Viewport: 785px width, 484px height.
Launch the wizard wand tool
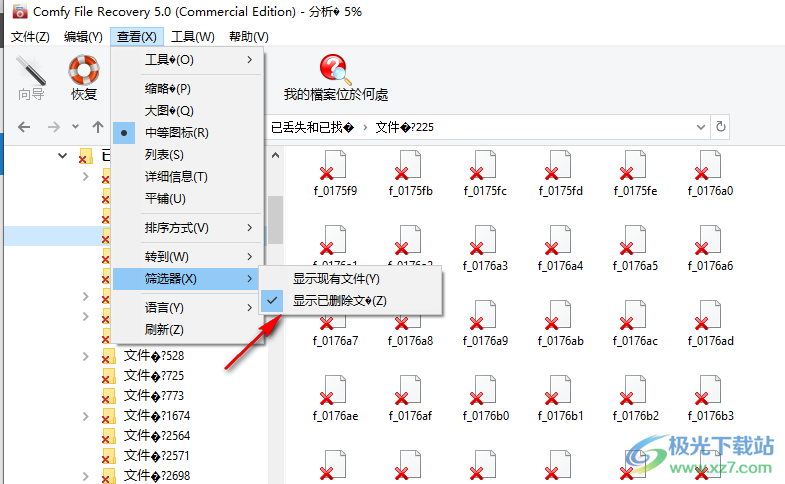click(x=31, y=78)
